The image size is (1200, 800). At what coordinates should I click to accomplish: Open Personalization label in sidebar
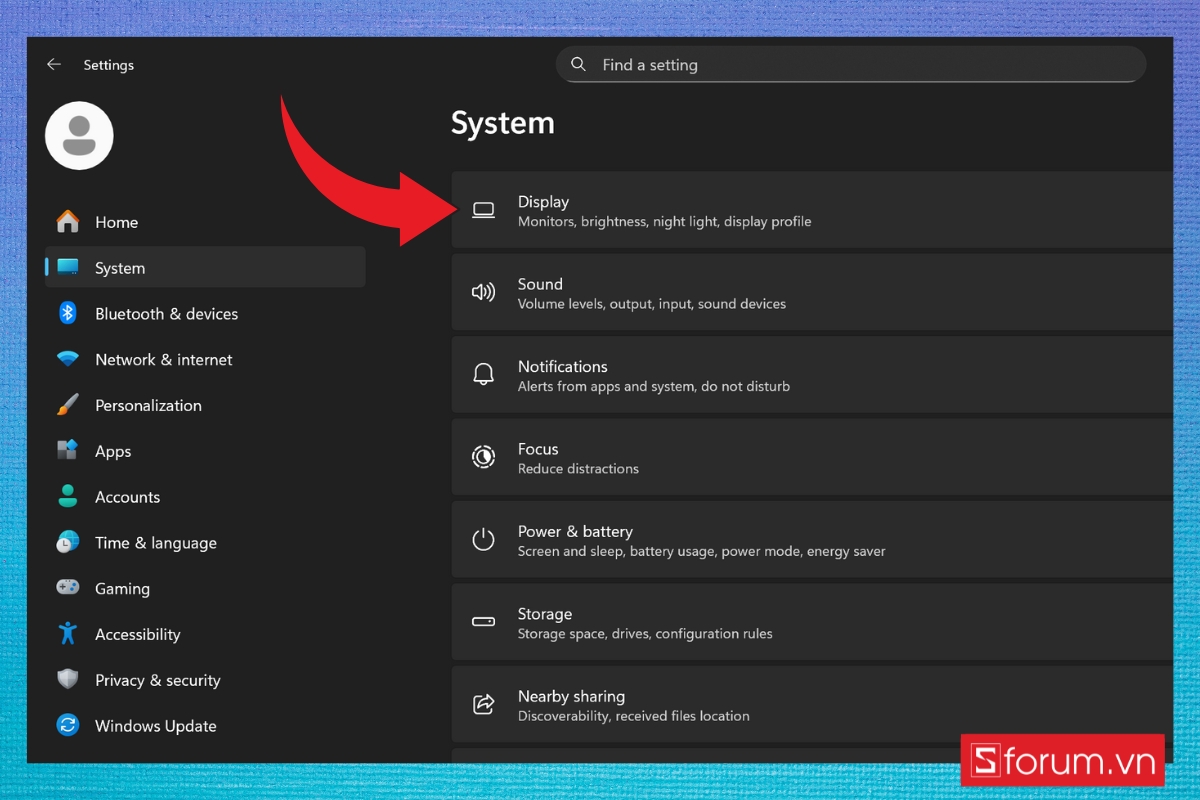[x=148, y=405]
